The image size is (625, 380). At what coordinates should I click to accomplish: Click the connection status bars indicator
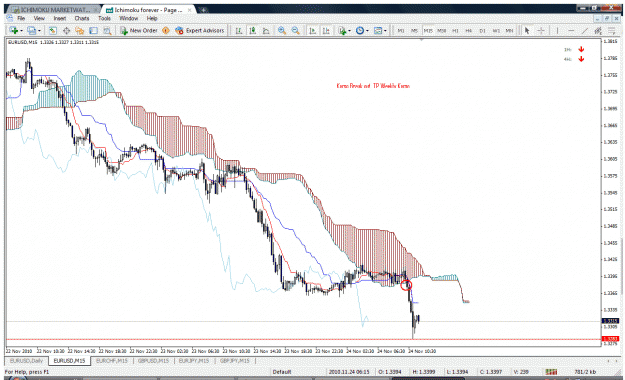[551, 372]
